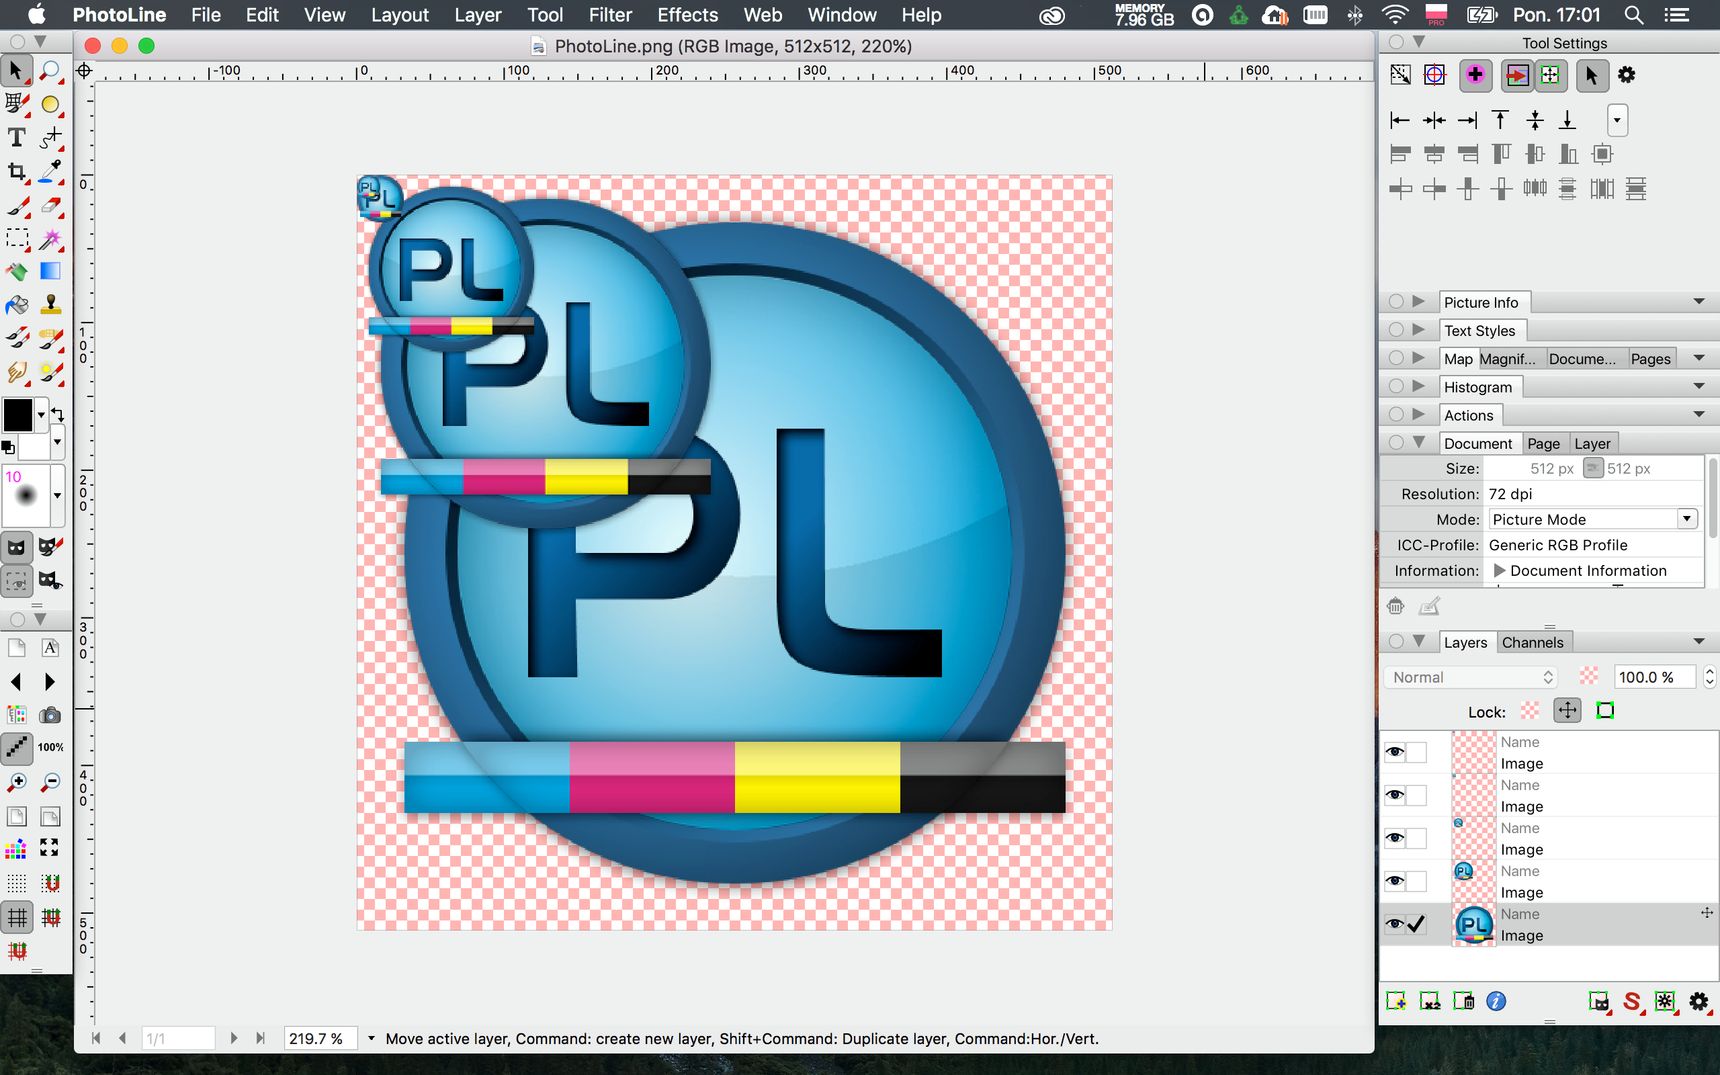This screenshot has width=1720, height=1075.
Task: Select the Text tool in the toolbox
Action: pyautogui.click(x=17, y=137)
